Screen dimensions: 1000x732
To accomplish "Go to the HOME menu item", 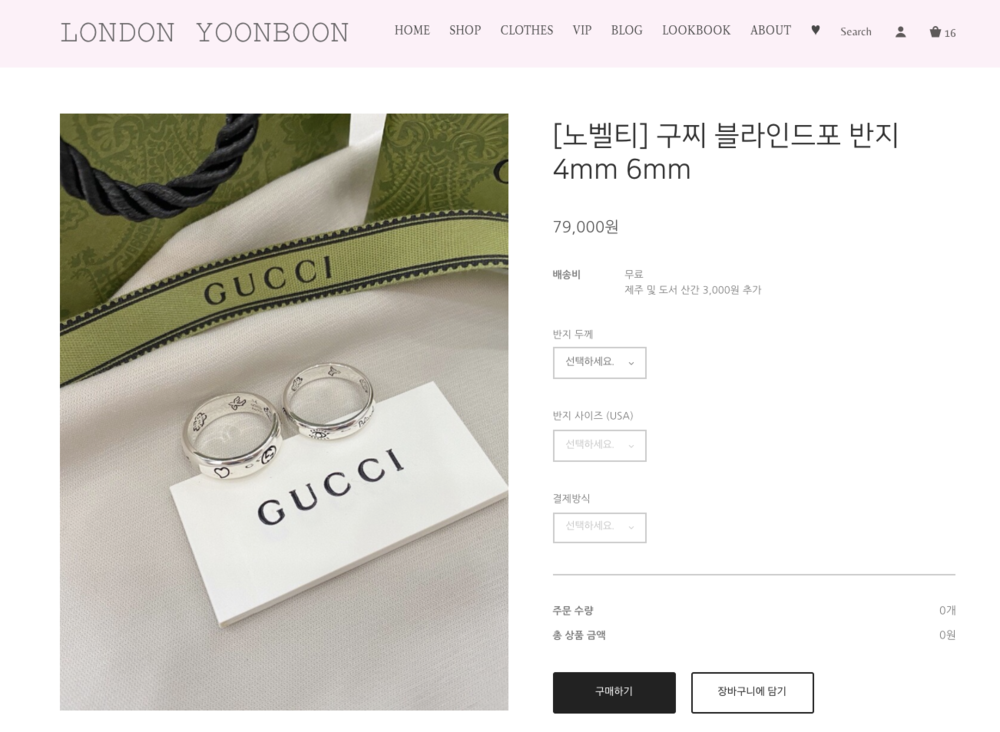I will pos(412,31).
